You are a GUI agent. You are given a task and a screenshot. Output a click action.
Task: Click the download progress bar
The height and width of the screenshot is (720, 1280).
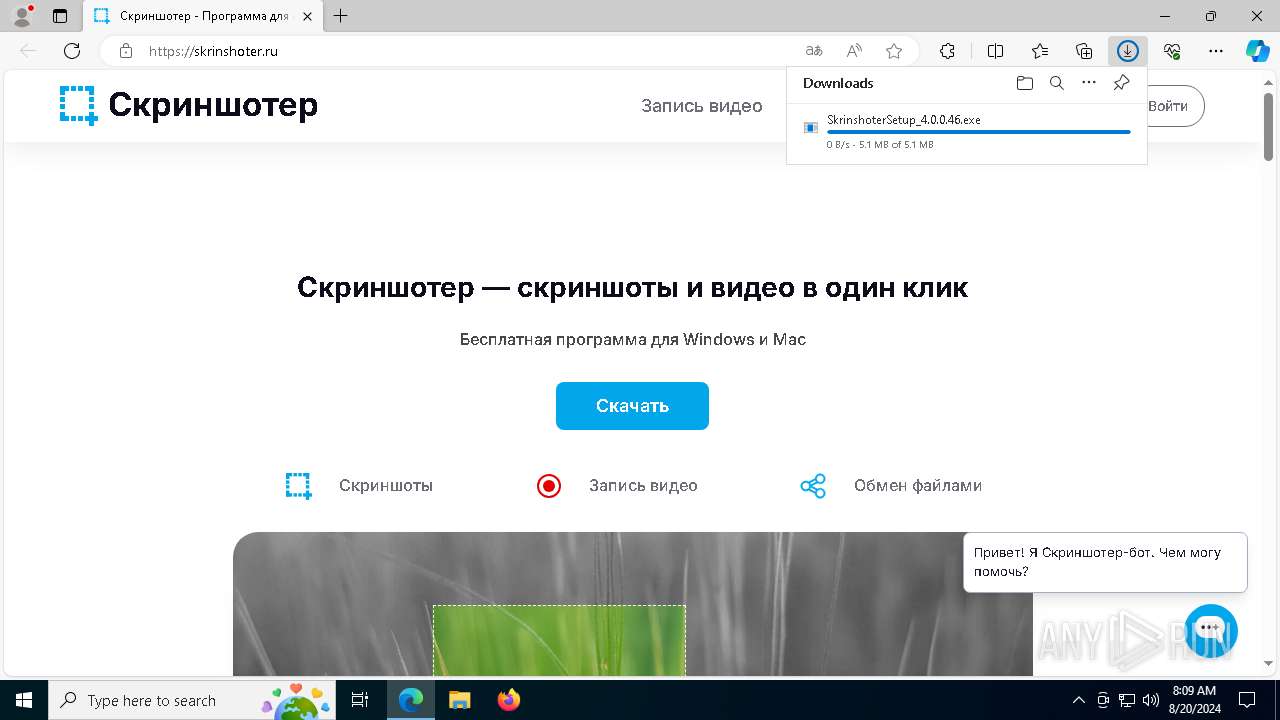[979, 132]
